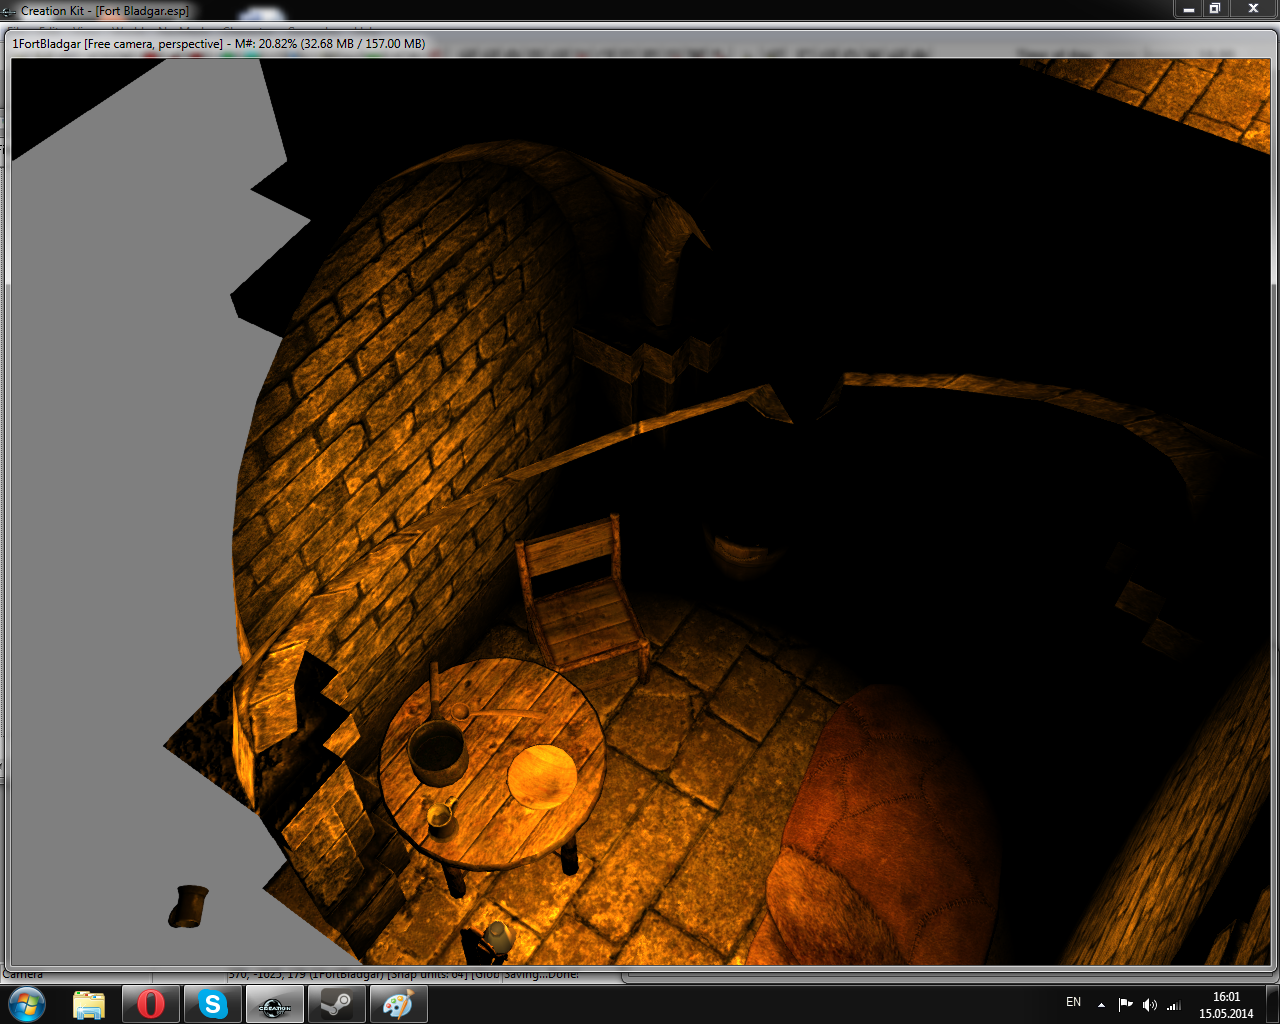Open the network signal tray icon
Viewport: 1280px width, 1024px height.
coord(1174,1005)
